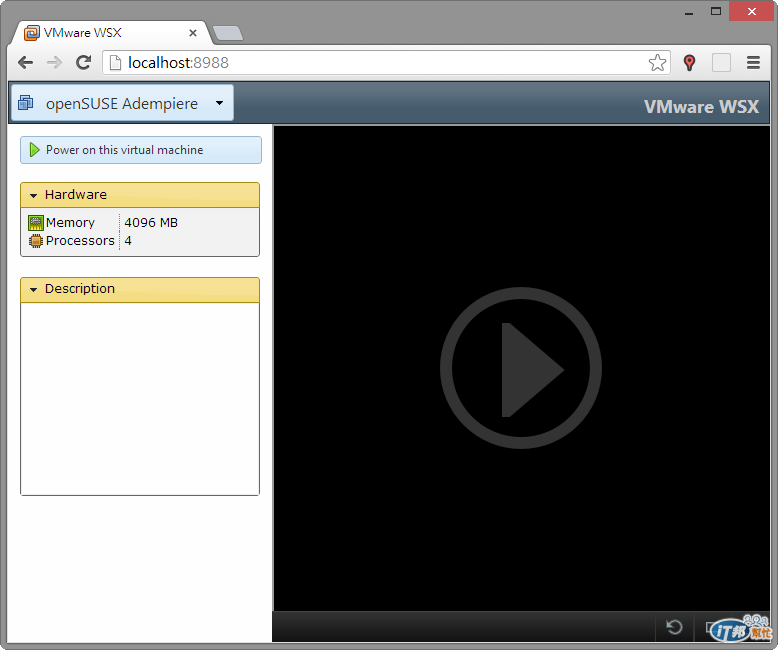Close the VMware WSX tab
The image size is (778, 650).
(193, 33)
